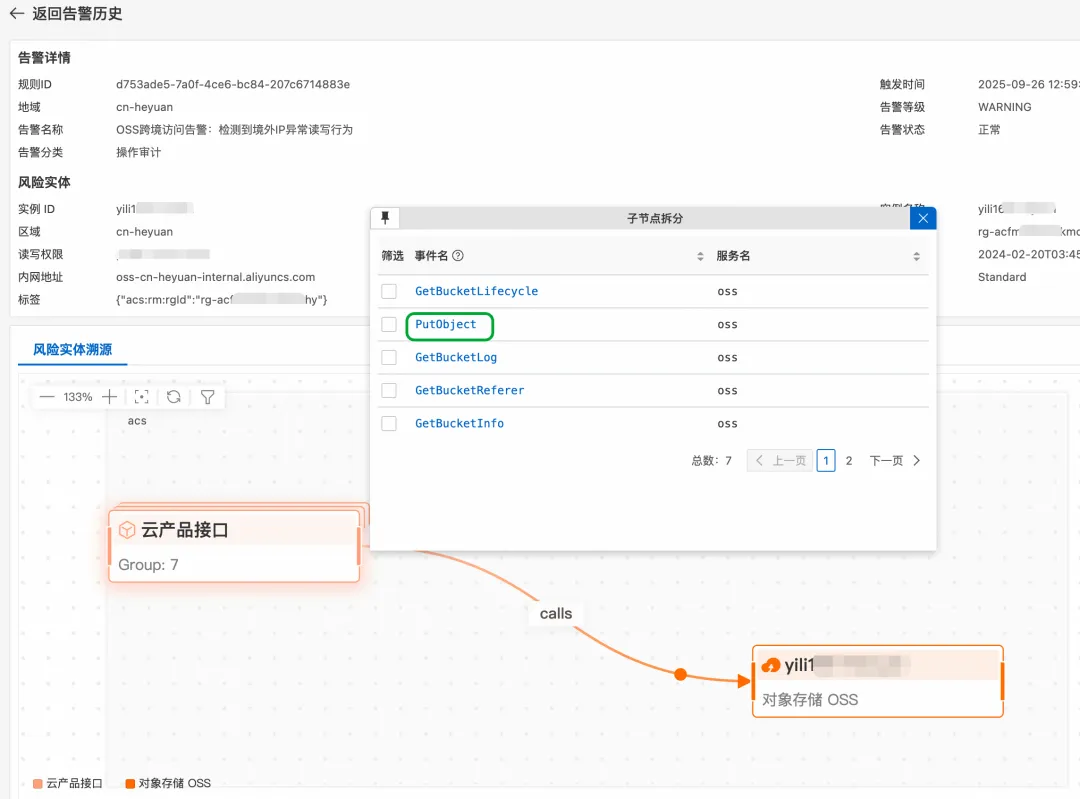Click the 云产品接口 cube icon
Image resolution: width=1080 pixels, height=799 pixels.
[127, 530]
